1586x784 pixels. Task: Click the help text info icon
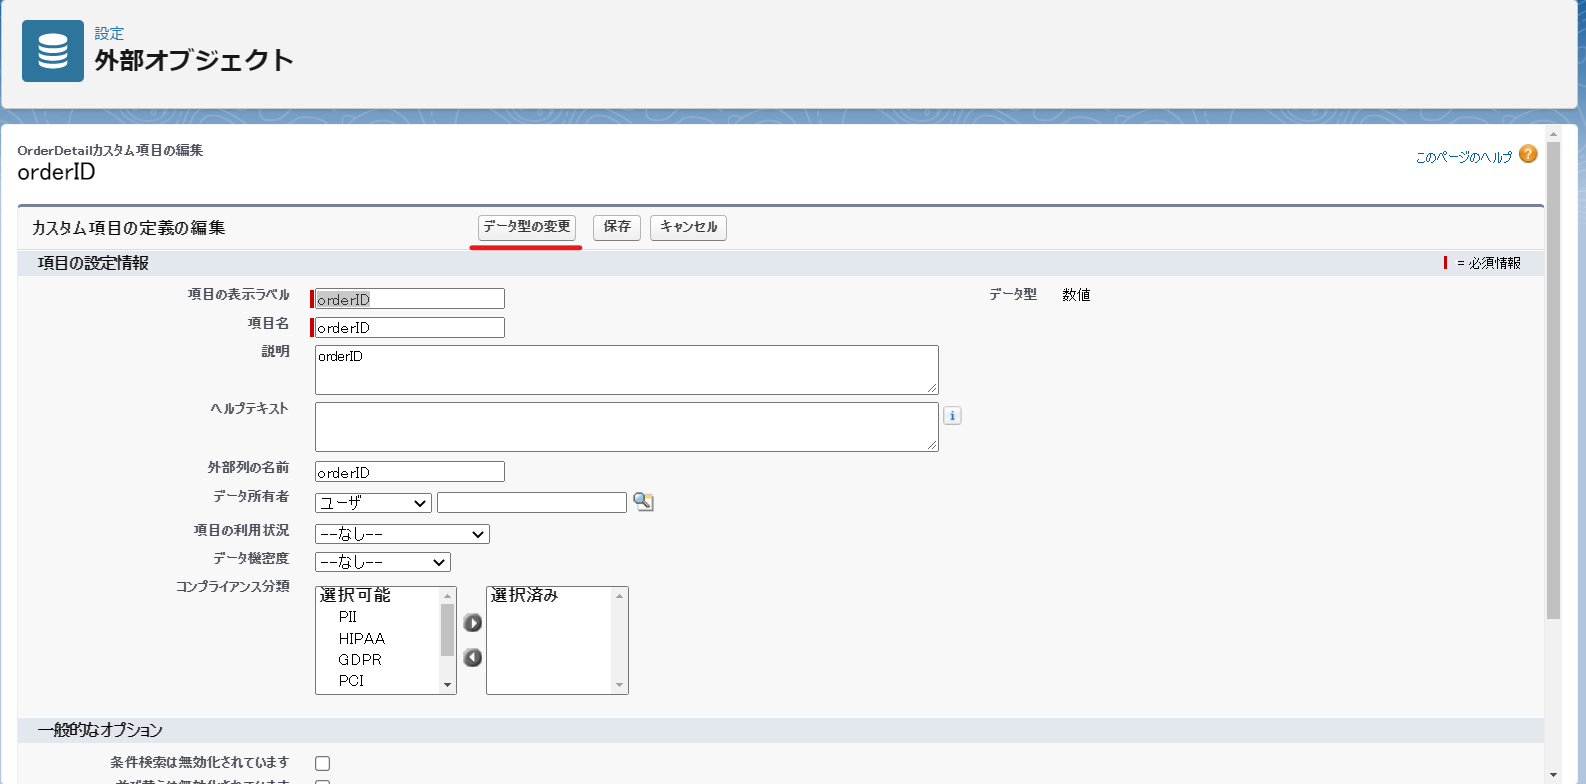pyautogui.click(x=952, y=416)
